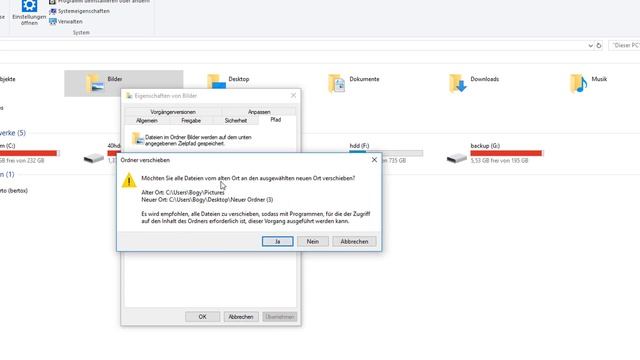640x360 pixels.
Task: Close the Eigenschaften von Bilder window
Action: click(x=293, y=96)
